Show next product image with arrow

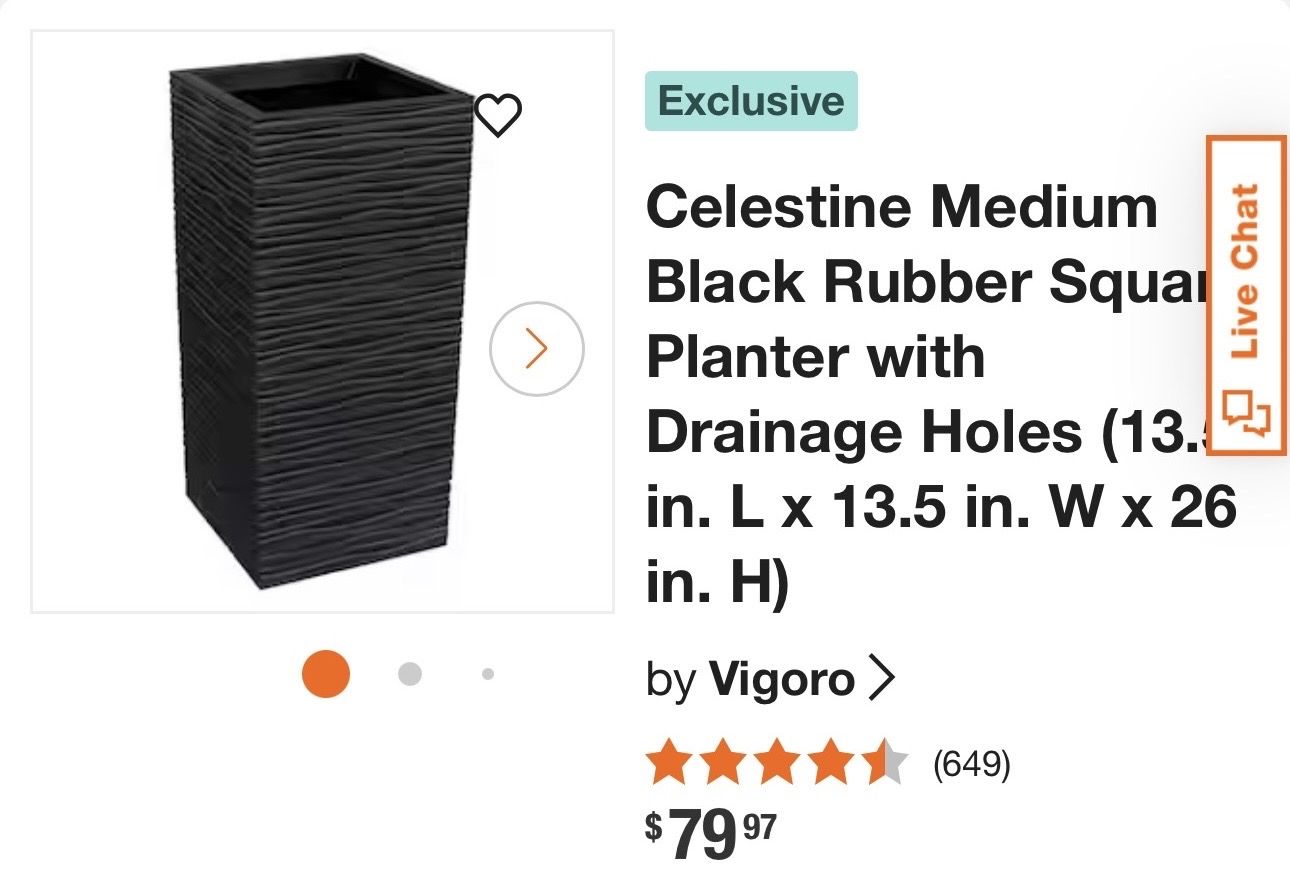click(x=536, y=348)
